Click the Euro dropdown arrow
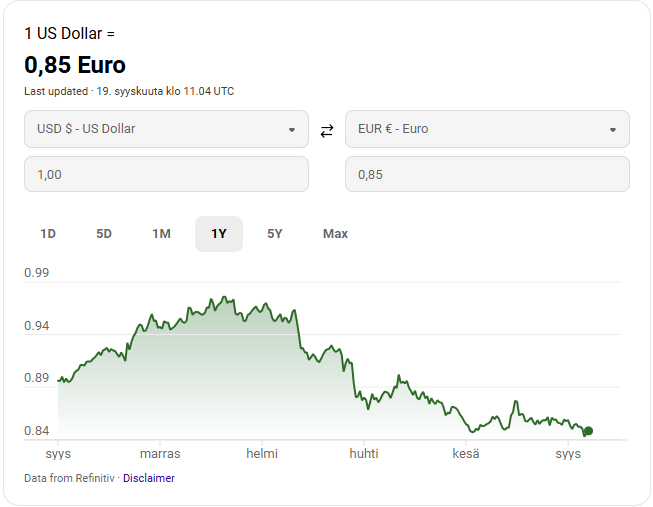653x507 pixels. tap(612, 130)
